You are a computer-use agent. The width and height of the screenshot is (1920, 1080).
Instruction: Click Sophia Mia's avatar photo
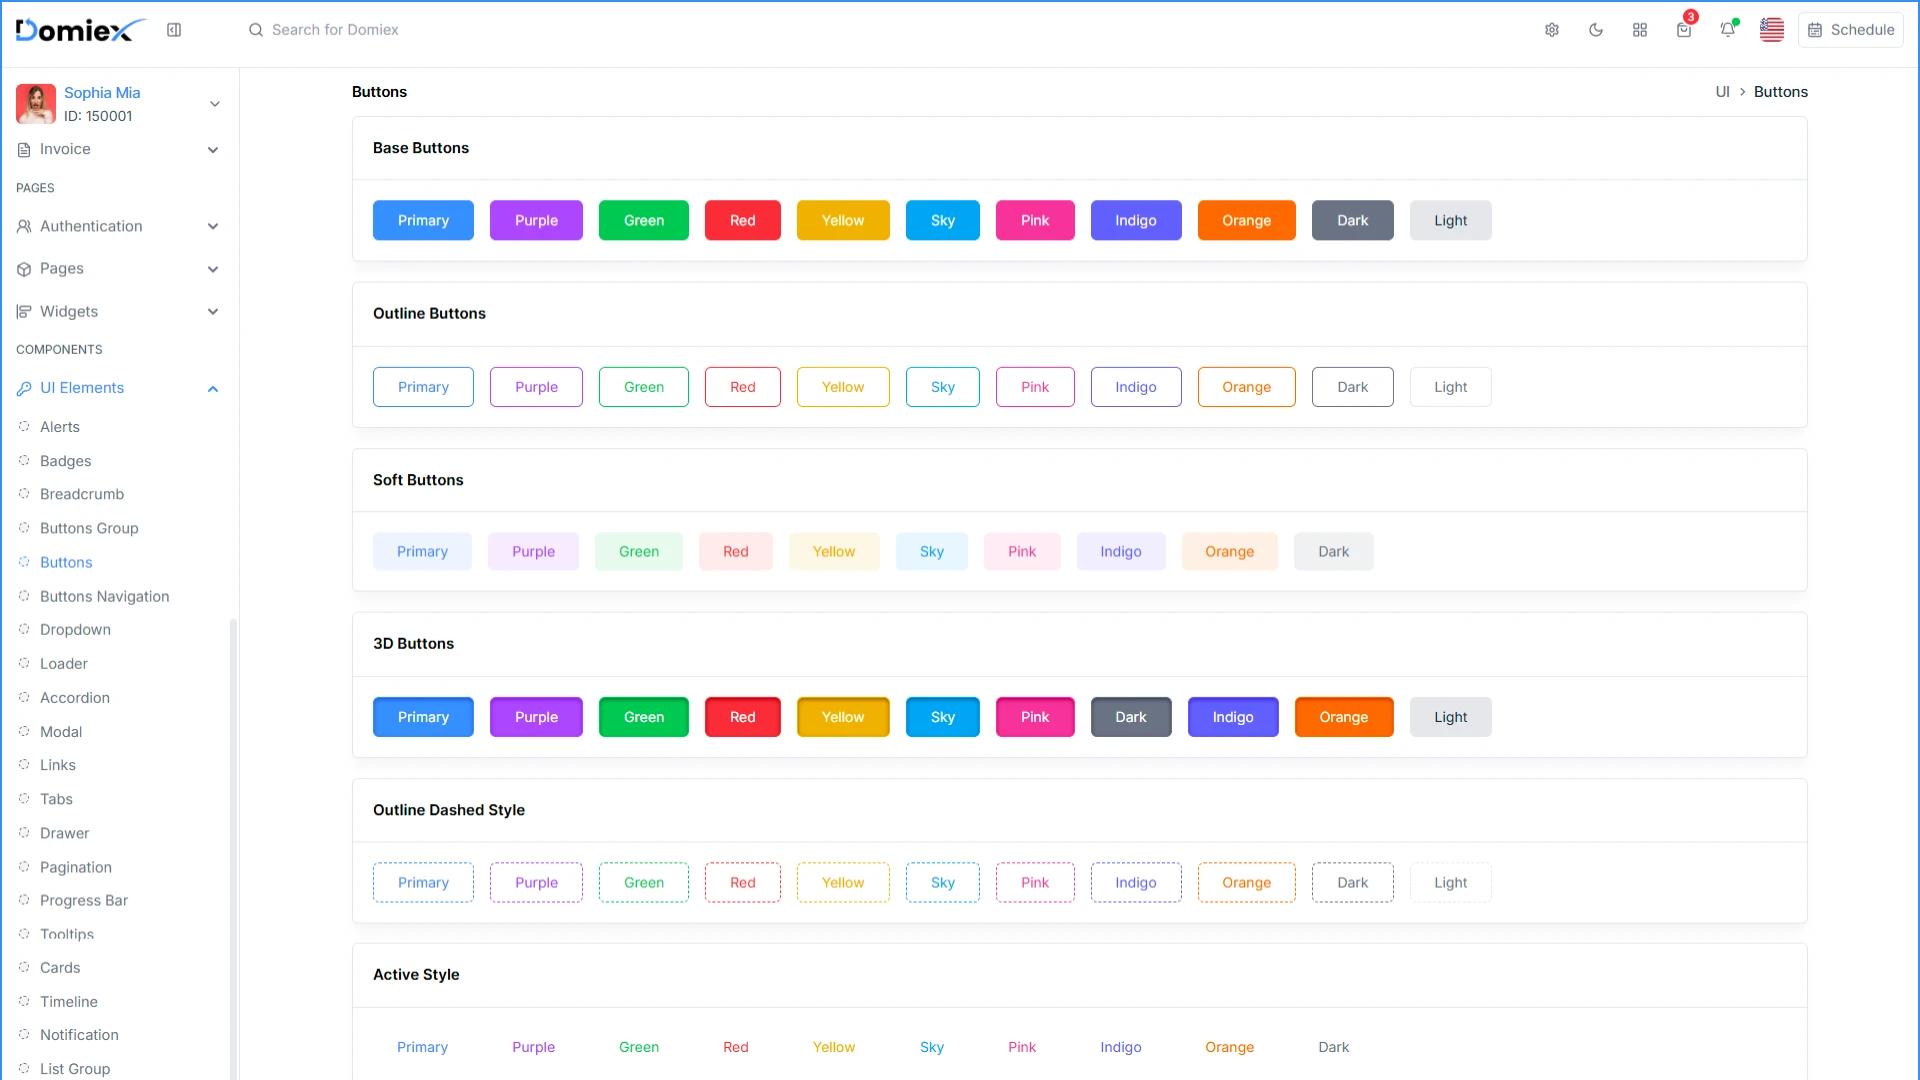(x=36, y=104)
